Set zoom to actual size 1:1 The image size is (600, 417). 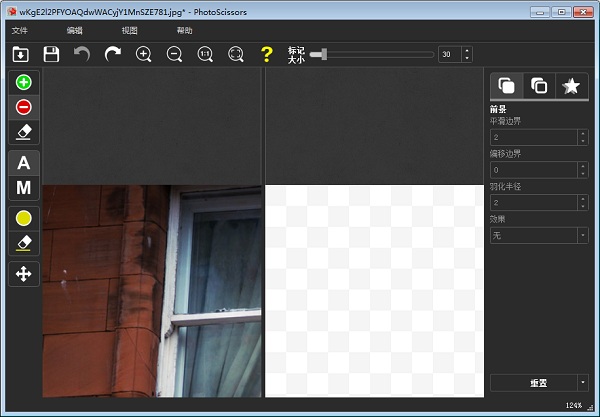(x=205, y=54)
